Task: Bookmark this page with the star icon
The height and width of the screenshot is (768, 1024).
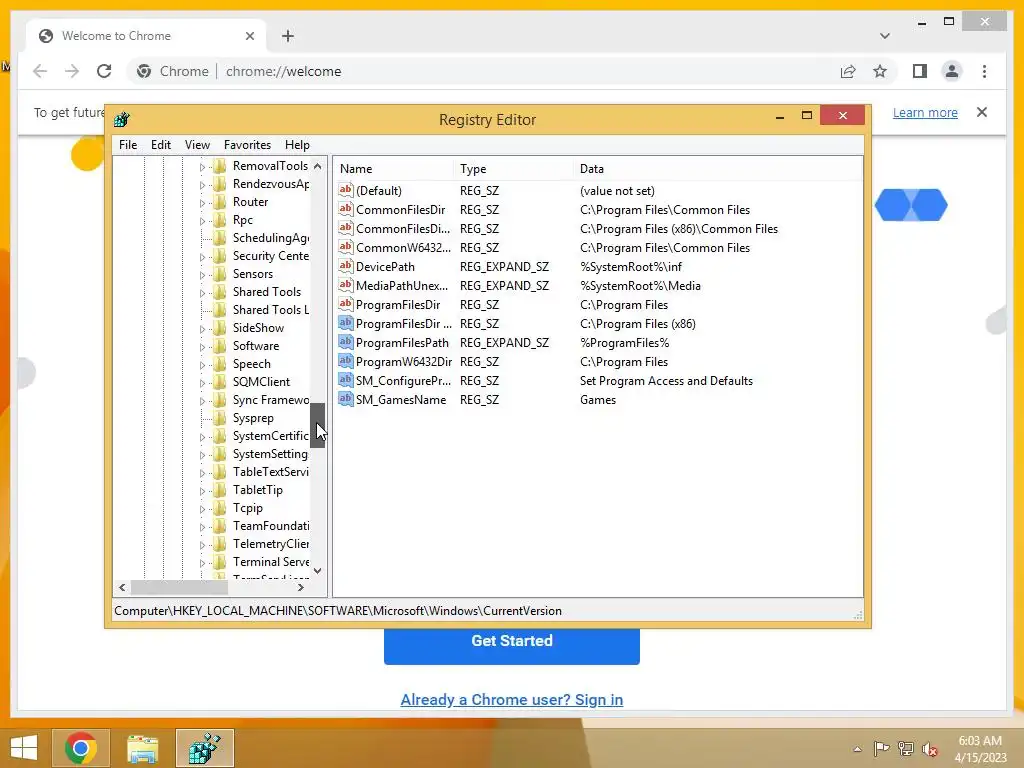Action: click(880, 71)
